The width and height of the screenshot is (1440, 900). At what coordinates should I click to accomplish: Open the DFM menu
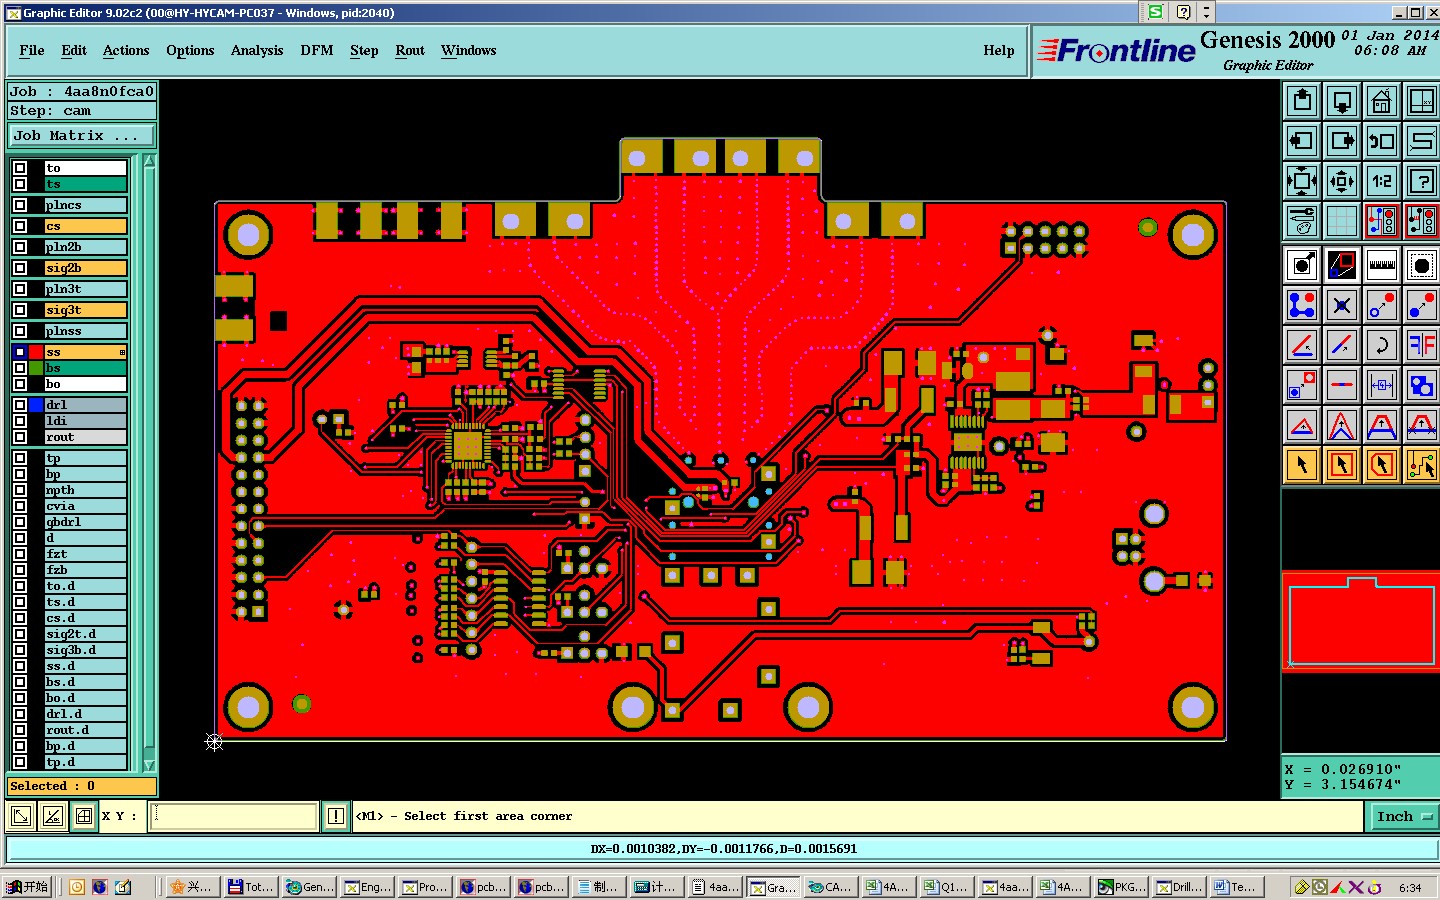(x=317, y=50)
